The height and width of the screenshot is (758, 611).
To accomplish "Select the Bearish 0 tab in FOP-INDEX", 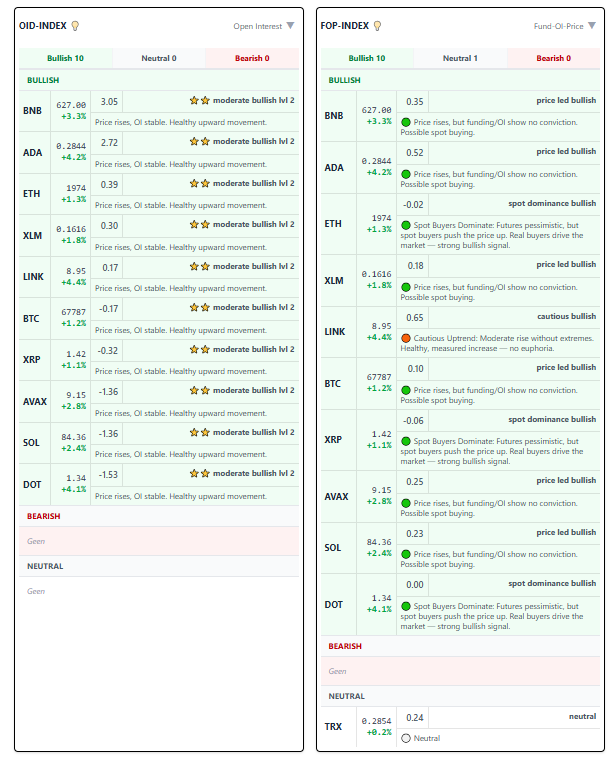I will [553, 58].
